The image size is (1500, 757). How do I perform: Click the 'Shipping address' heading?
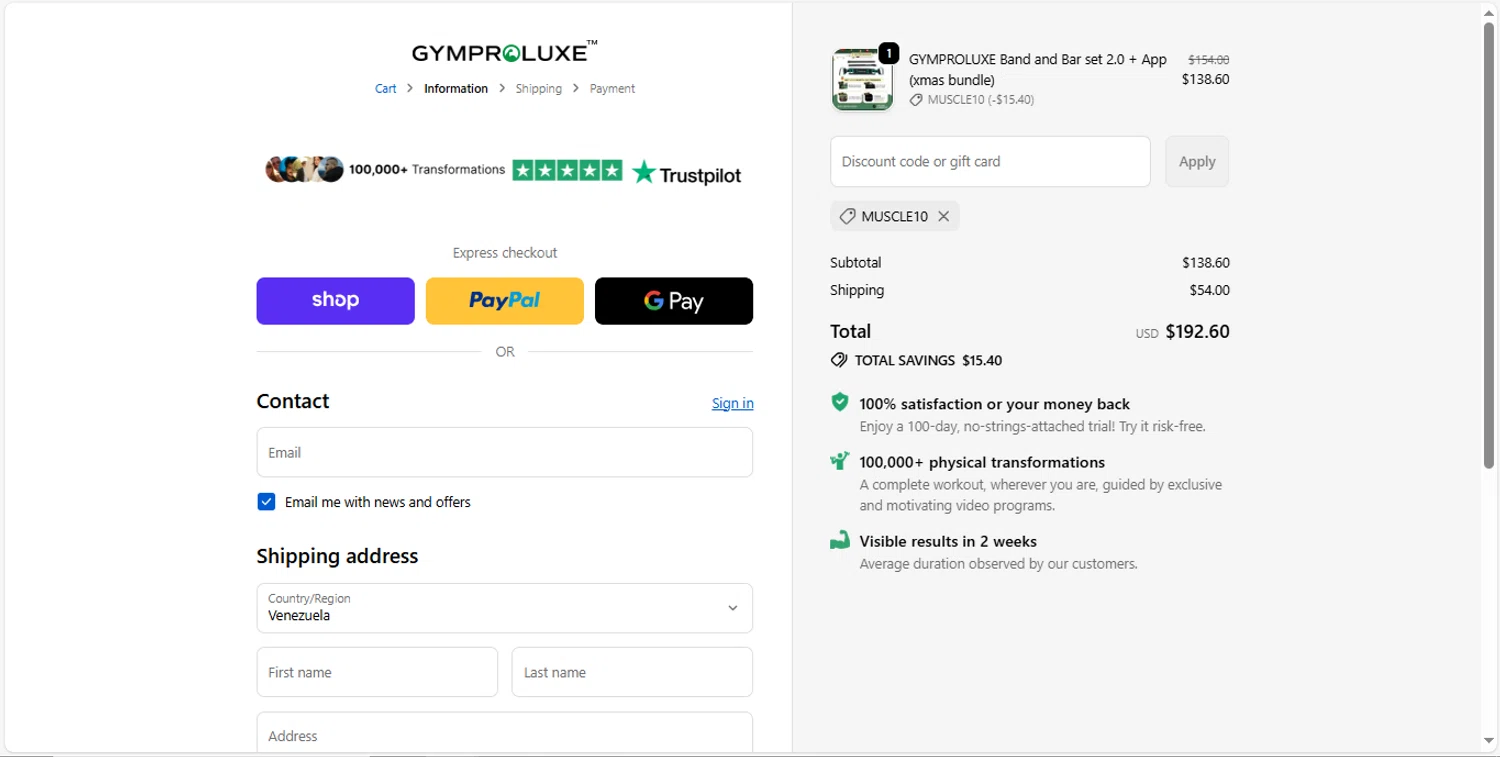click(337, 556)
